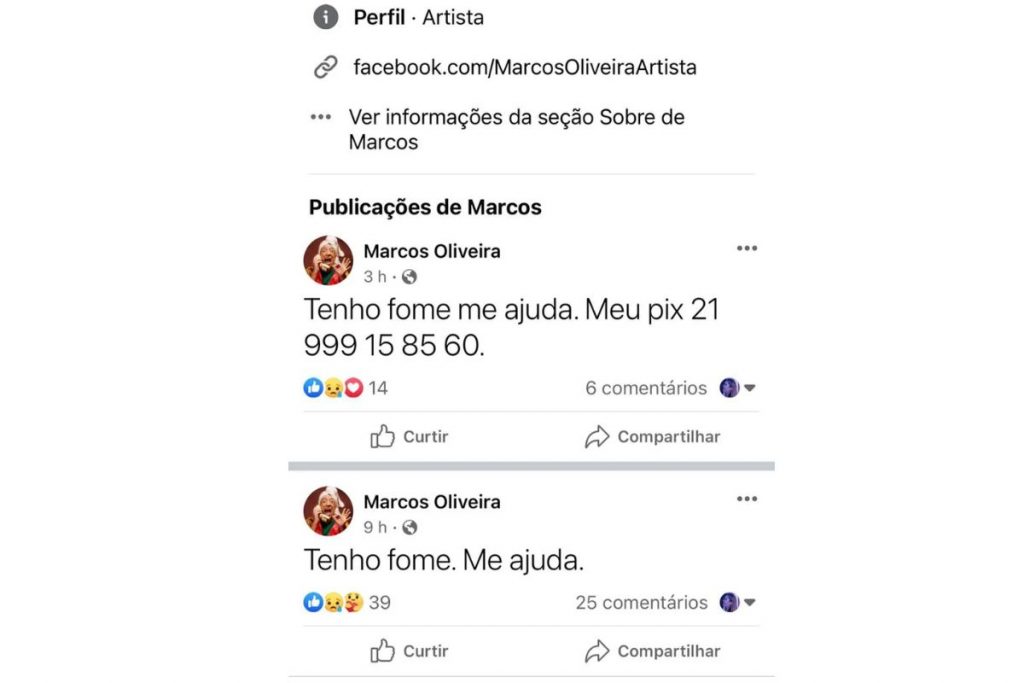Viewport: 1024px width, 683px height.
Task: Click '25 comentários' on the second post
Action: click(x=641, y=602)
